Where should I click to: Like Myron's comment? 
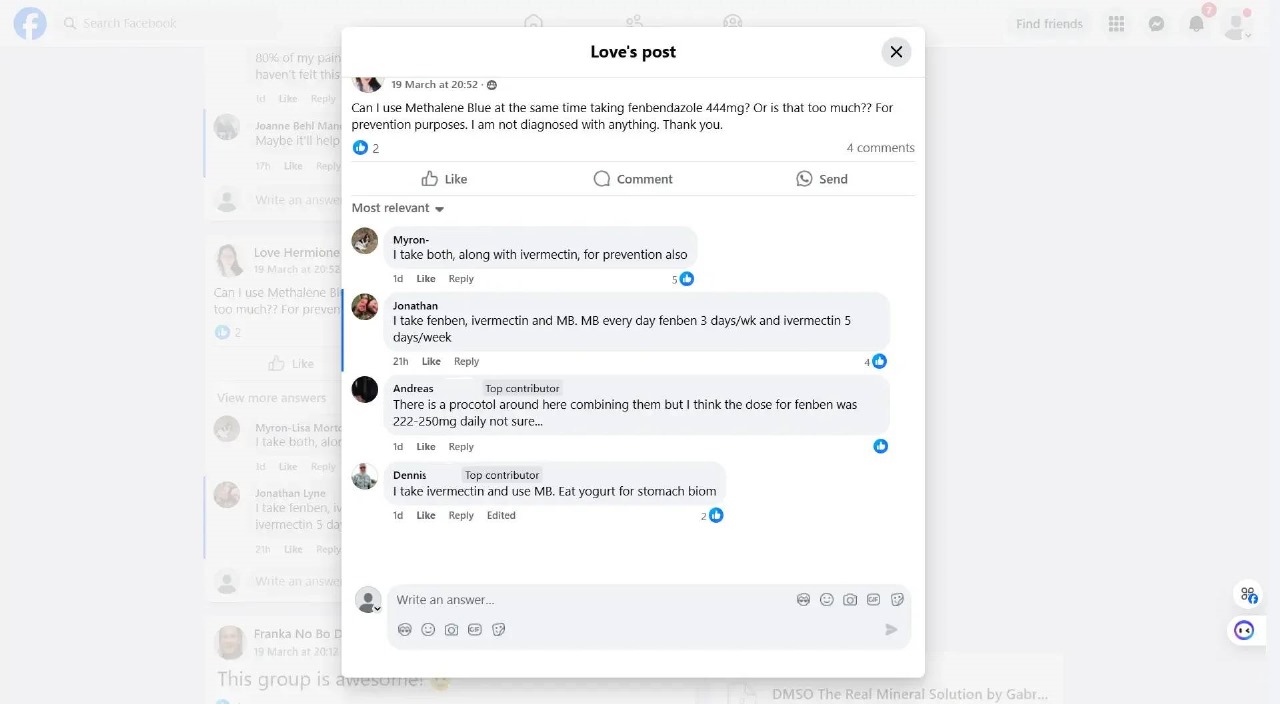426,279
